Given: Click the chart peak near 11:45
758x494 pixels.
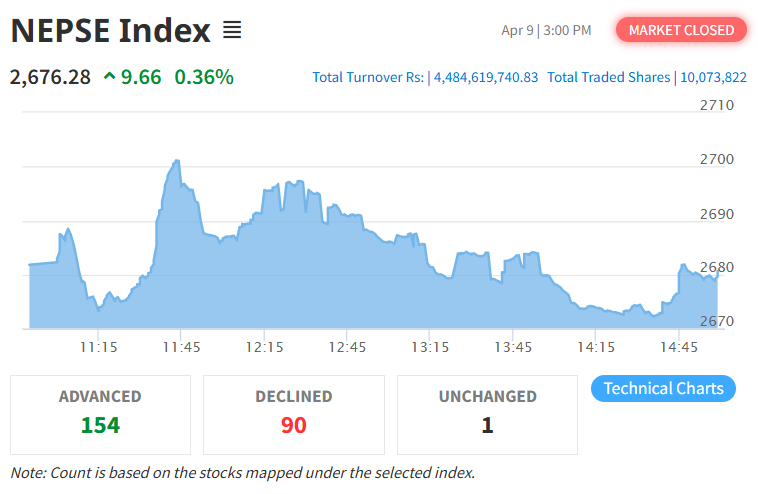Looking at the screenshot, I should [177, 161].
